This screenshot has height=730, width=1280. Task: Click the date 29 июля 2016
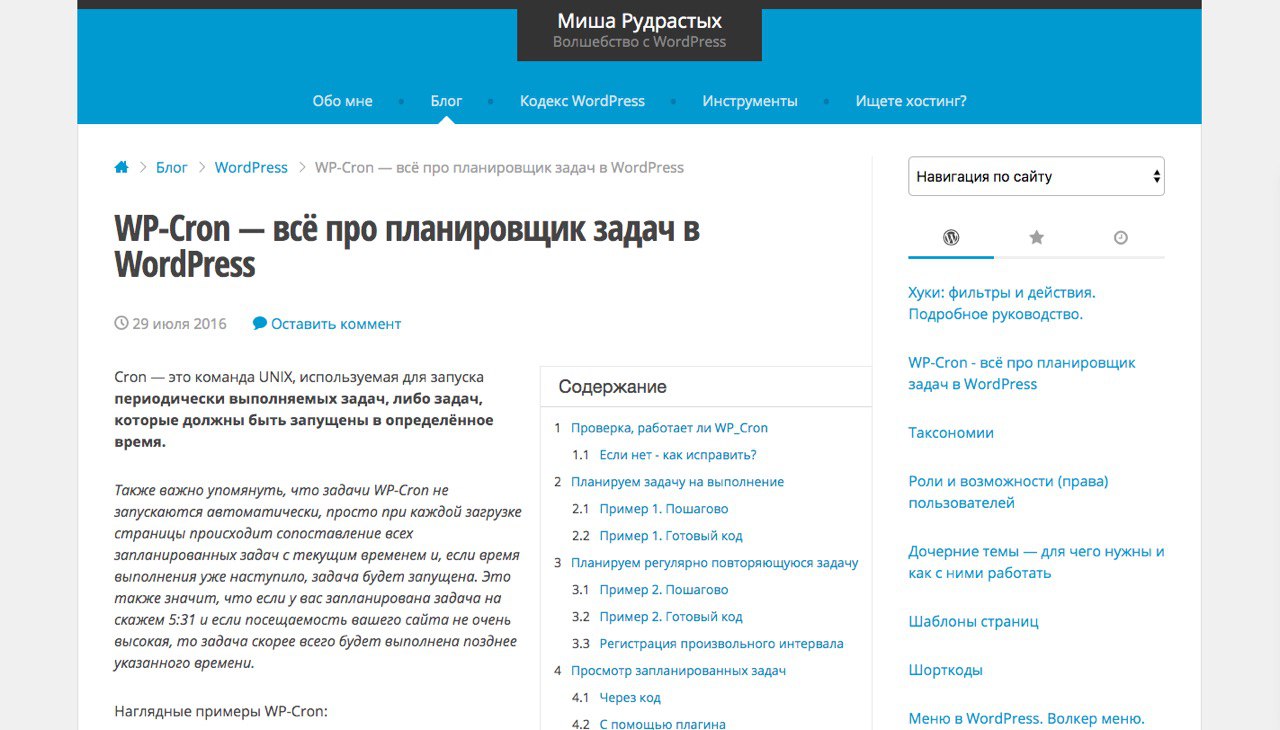(179, 324)
